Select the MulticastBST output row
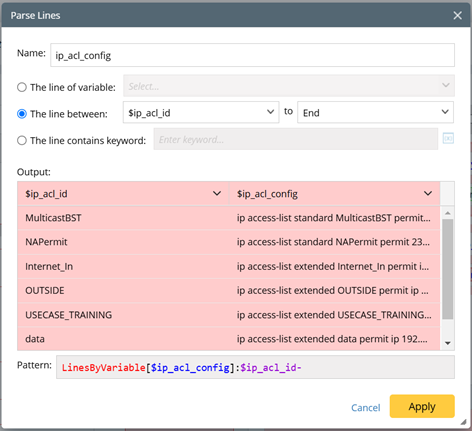 pyautogui.click(x=229, y=218)
